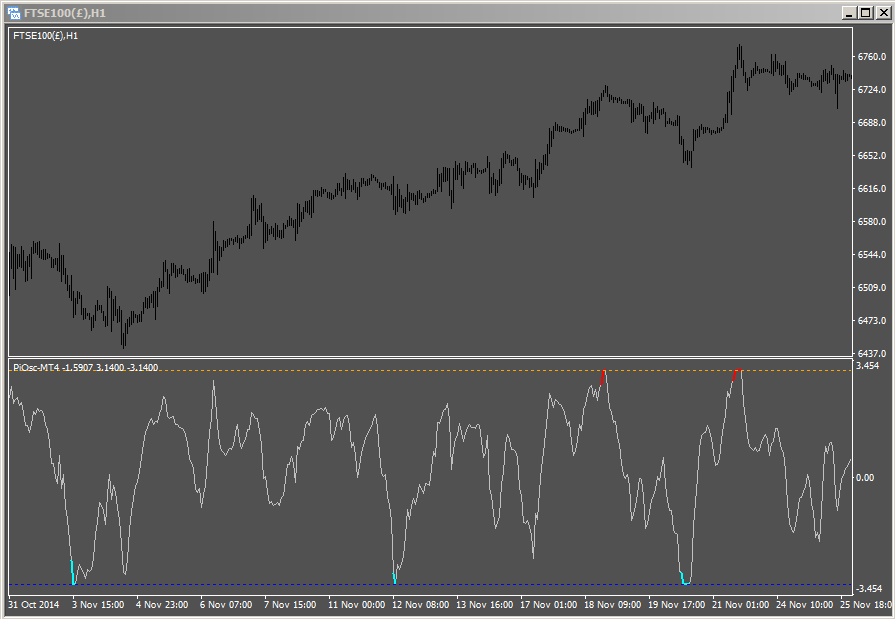Click the cyan signal marker near 3 Nov
This screenshot has height=619, width=895.
click(74, 573)
